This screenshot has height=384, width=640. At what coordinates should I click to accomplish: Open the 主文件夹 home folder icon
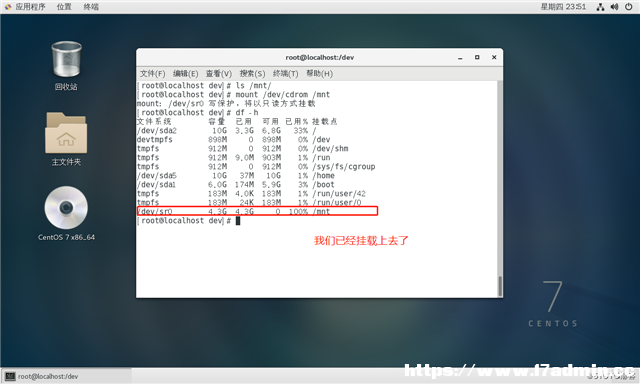click(x=66, y=133)
